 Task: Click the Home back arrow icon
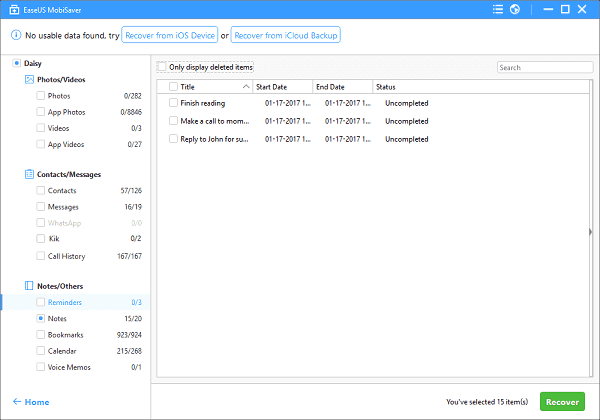coord(15,402)
